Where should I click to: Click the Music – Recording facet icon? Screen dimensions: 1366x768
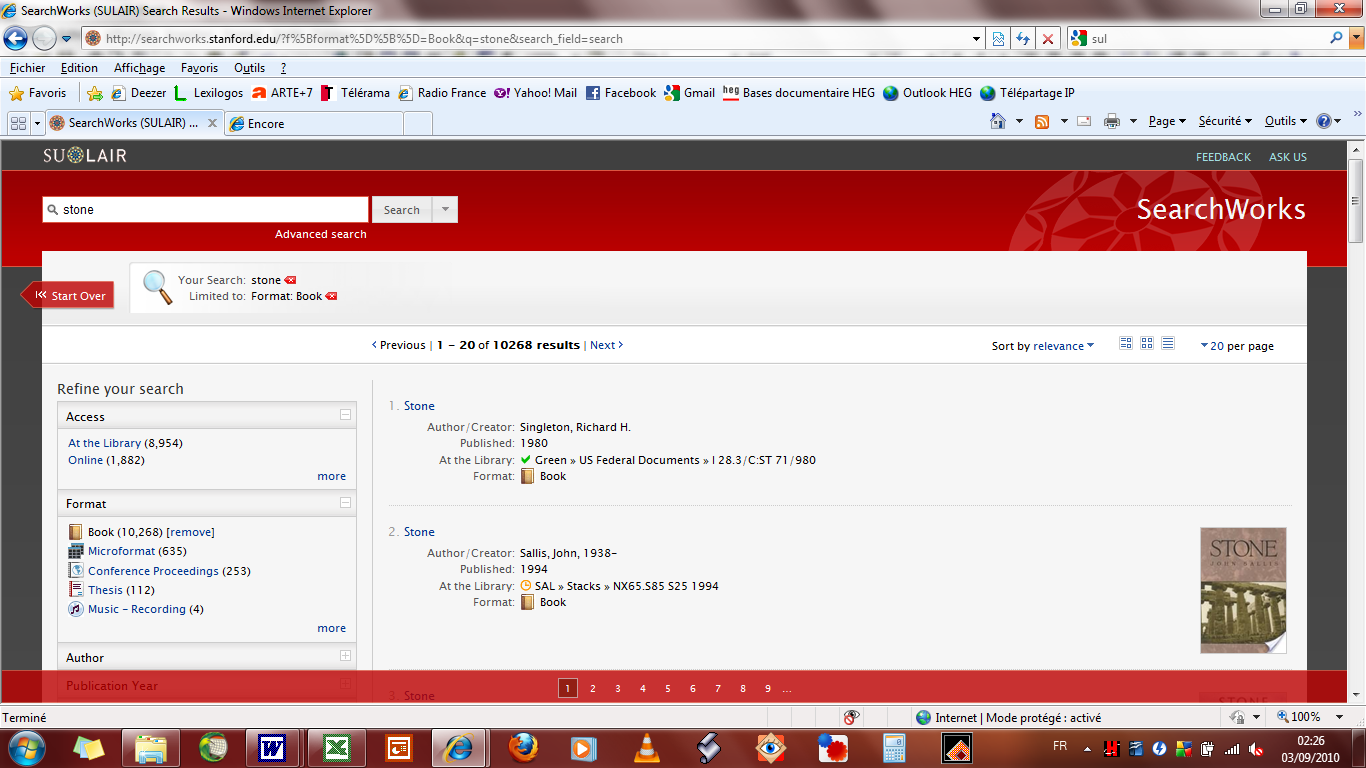click(x=76, y=609)
